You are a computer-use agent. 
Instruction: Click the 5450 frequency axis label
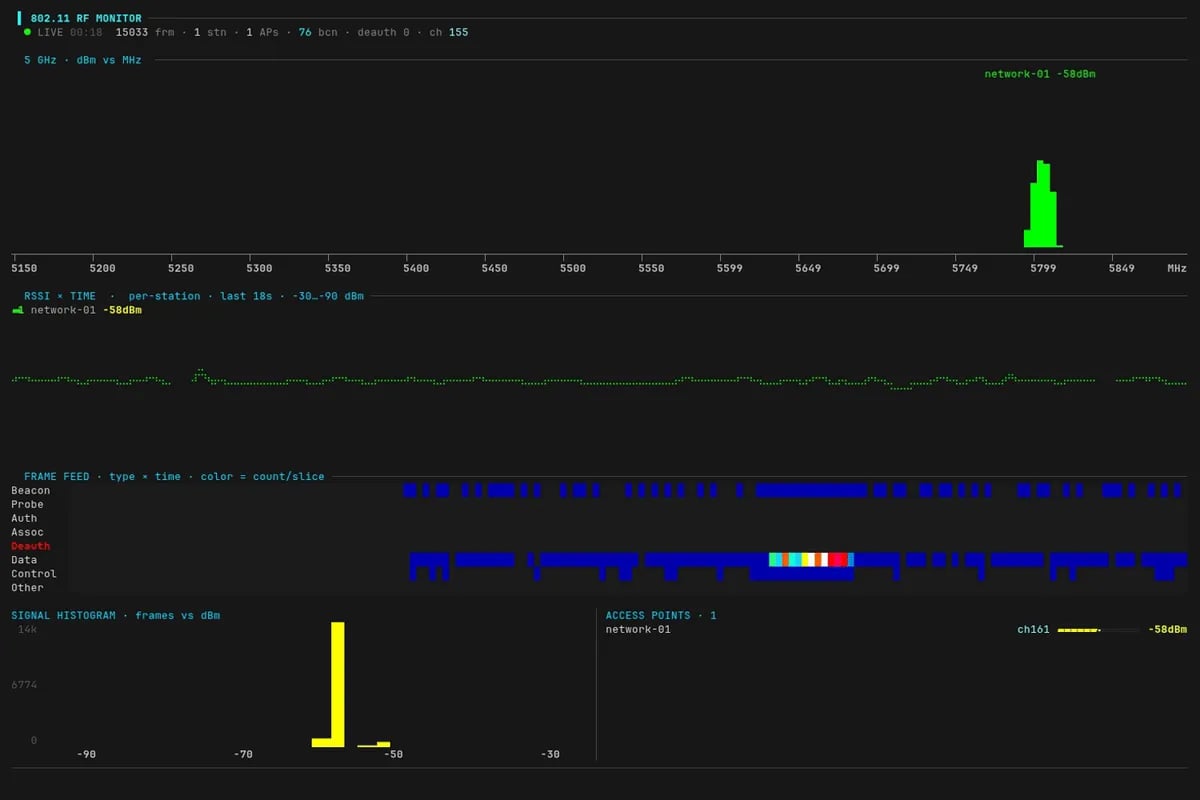(x=495, y=268)
